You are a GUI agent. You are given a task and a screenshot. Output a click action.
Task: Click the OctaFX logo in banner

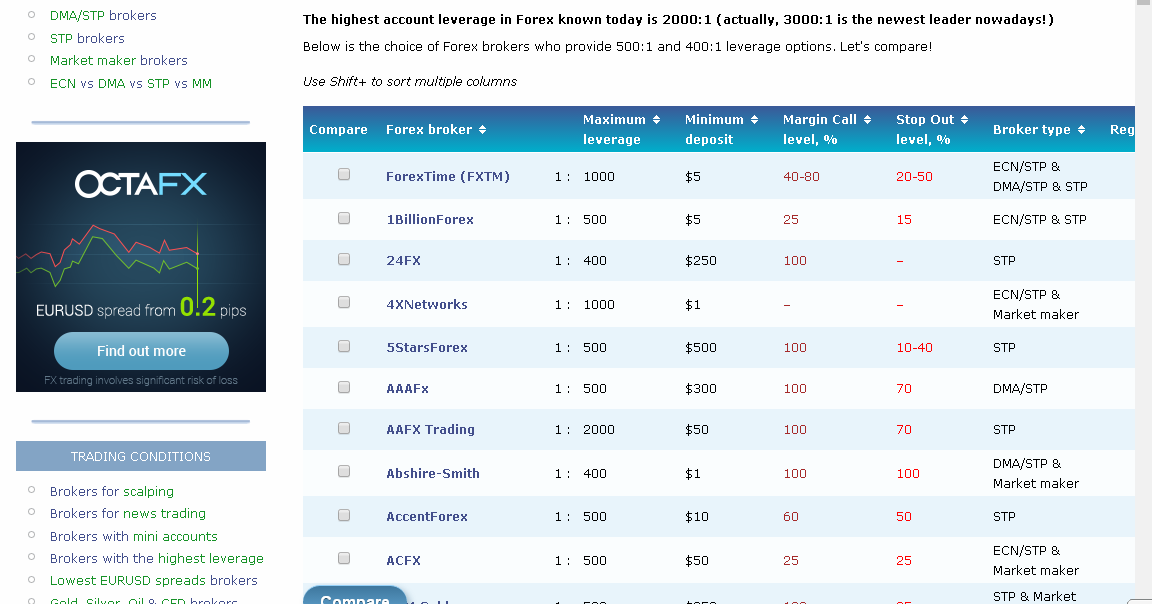141,184
